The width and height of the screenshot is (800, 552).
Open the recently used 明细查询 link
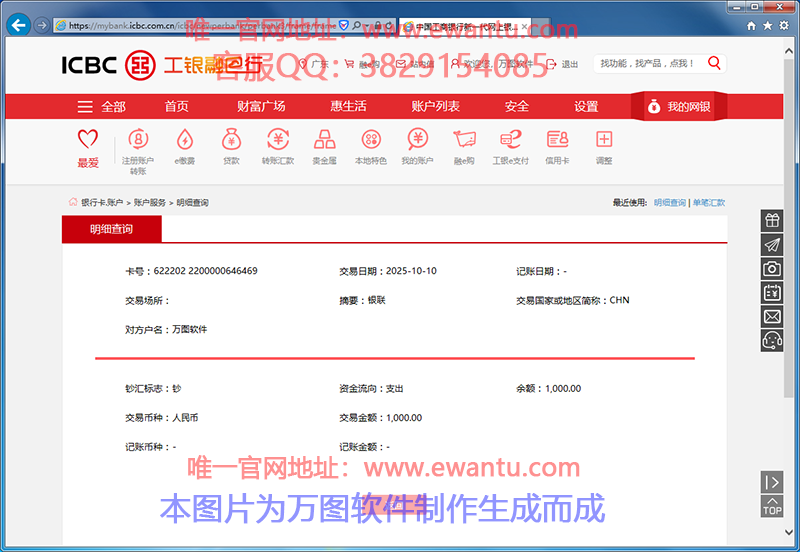coord(670,203)
